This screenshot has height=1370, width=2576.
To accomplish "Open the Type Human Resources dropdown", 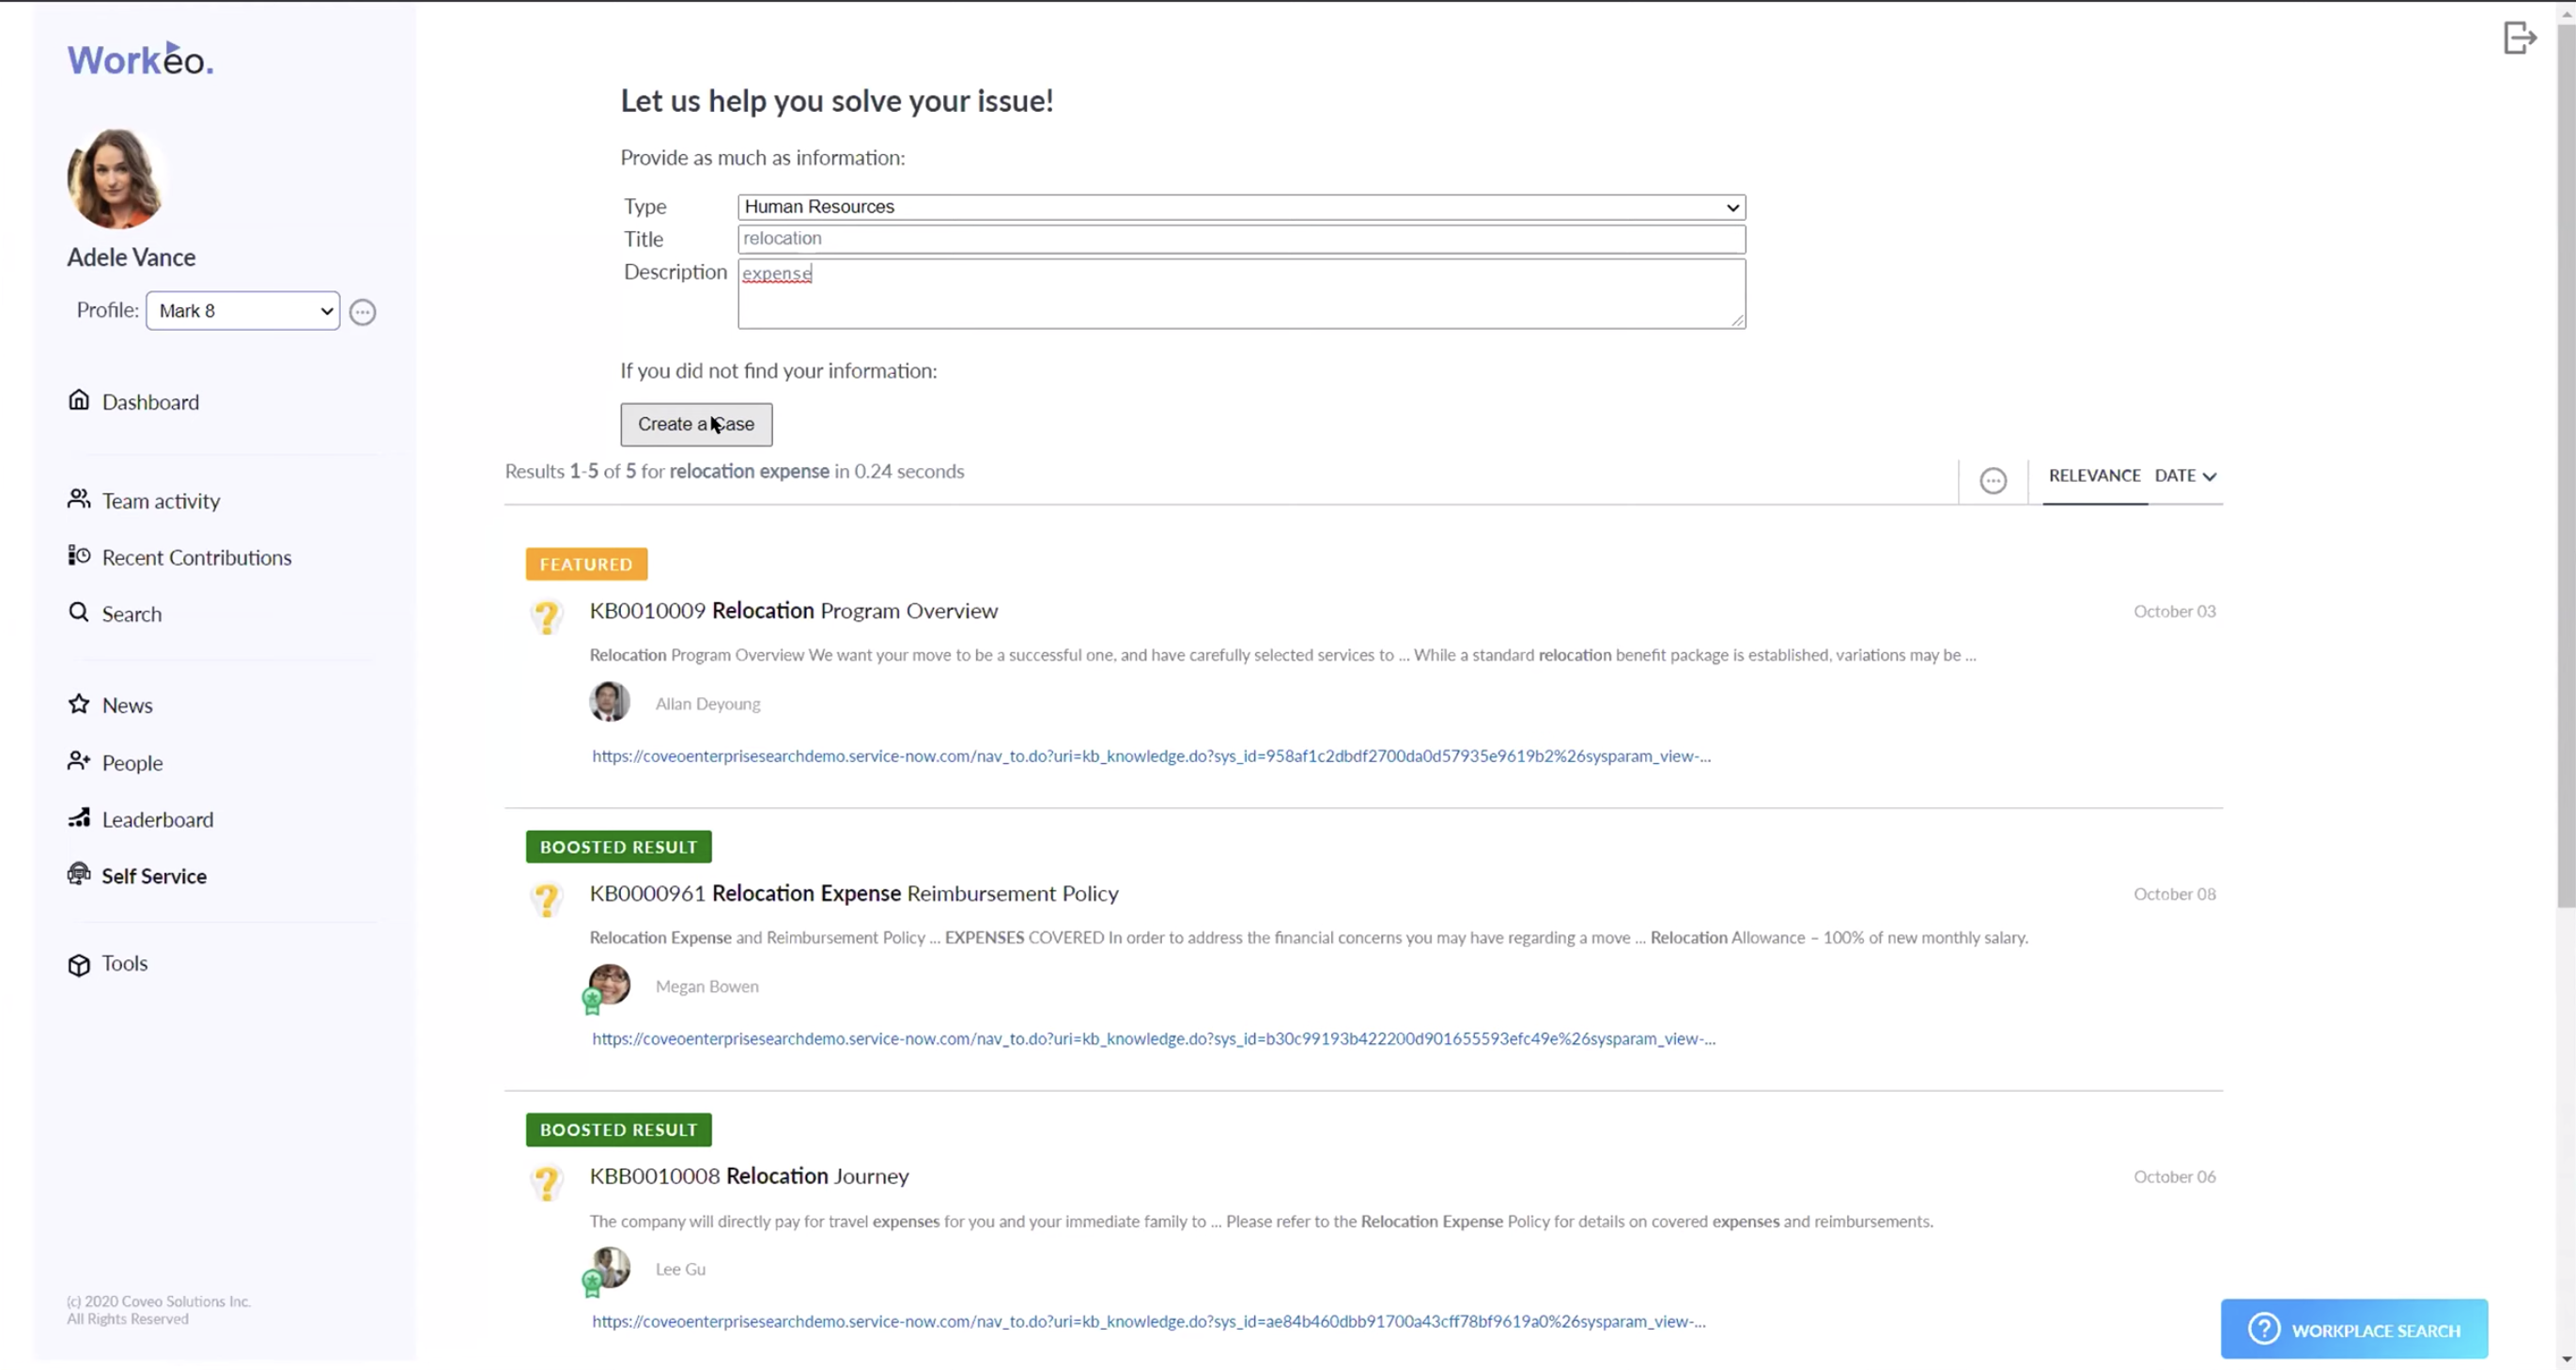I will 1242,207.
